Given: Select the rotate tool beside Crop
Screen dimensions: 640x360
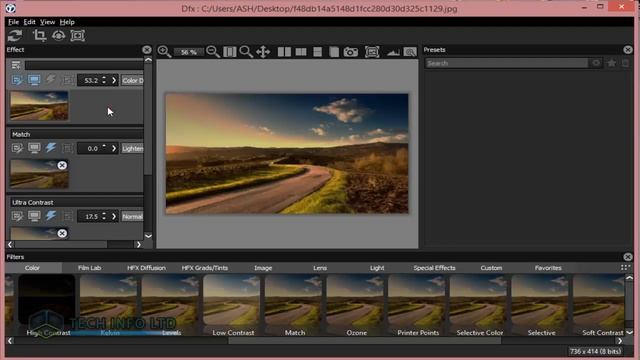Looking at the screenshot, I should [58, 36].
